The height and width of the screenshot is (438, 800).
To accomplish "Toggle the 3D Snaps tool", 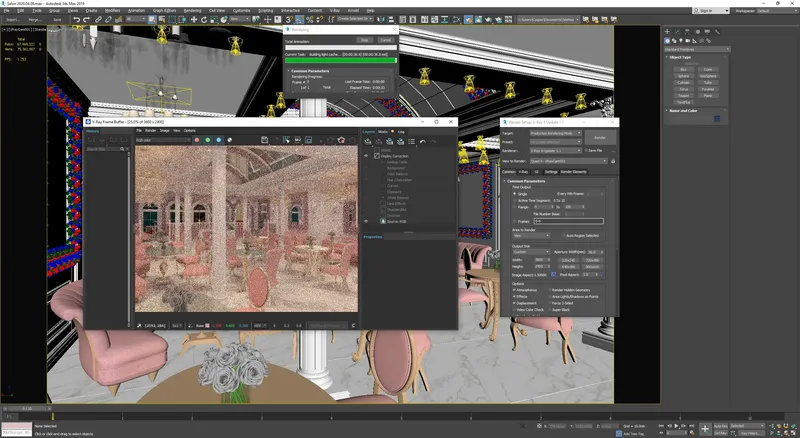I will [289, 19].
